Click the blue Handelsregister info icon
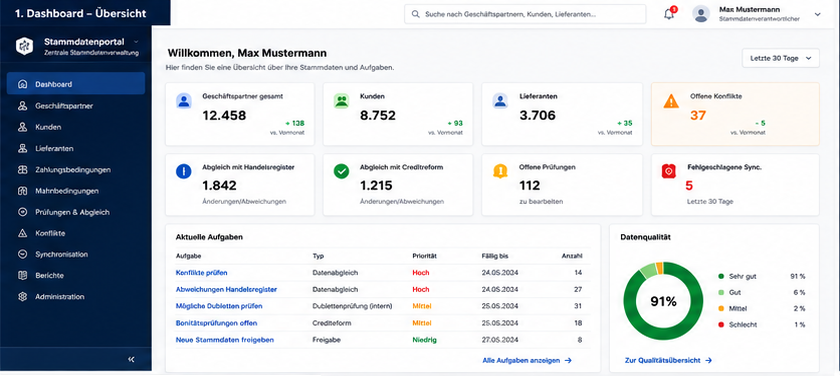 pyautogui.click(x=183, y=171)
